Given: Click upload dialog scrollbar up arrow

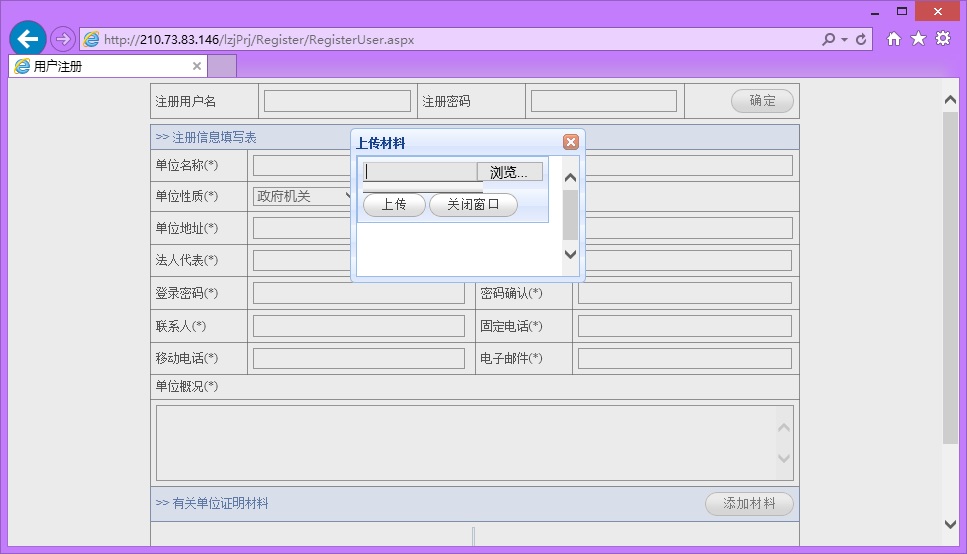Looking at the screenshot, I should pos(570,178).
